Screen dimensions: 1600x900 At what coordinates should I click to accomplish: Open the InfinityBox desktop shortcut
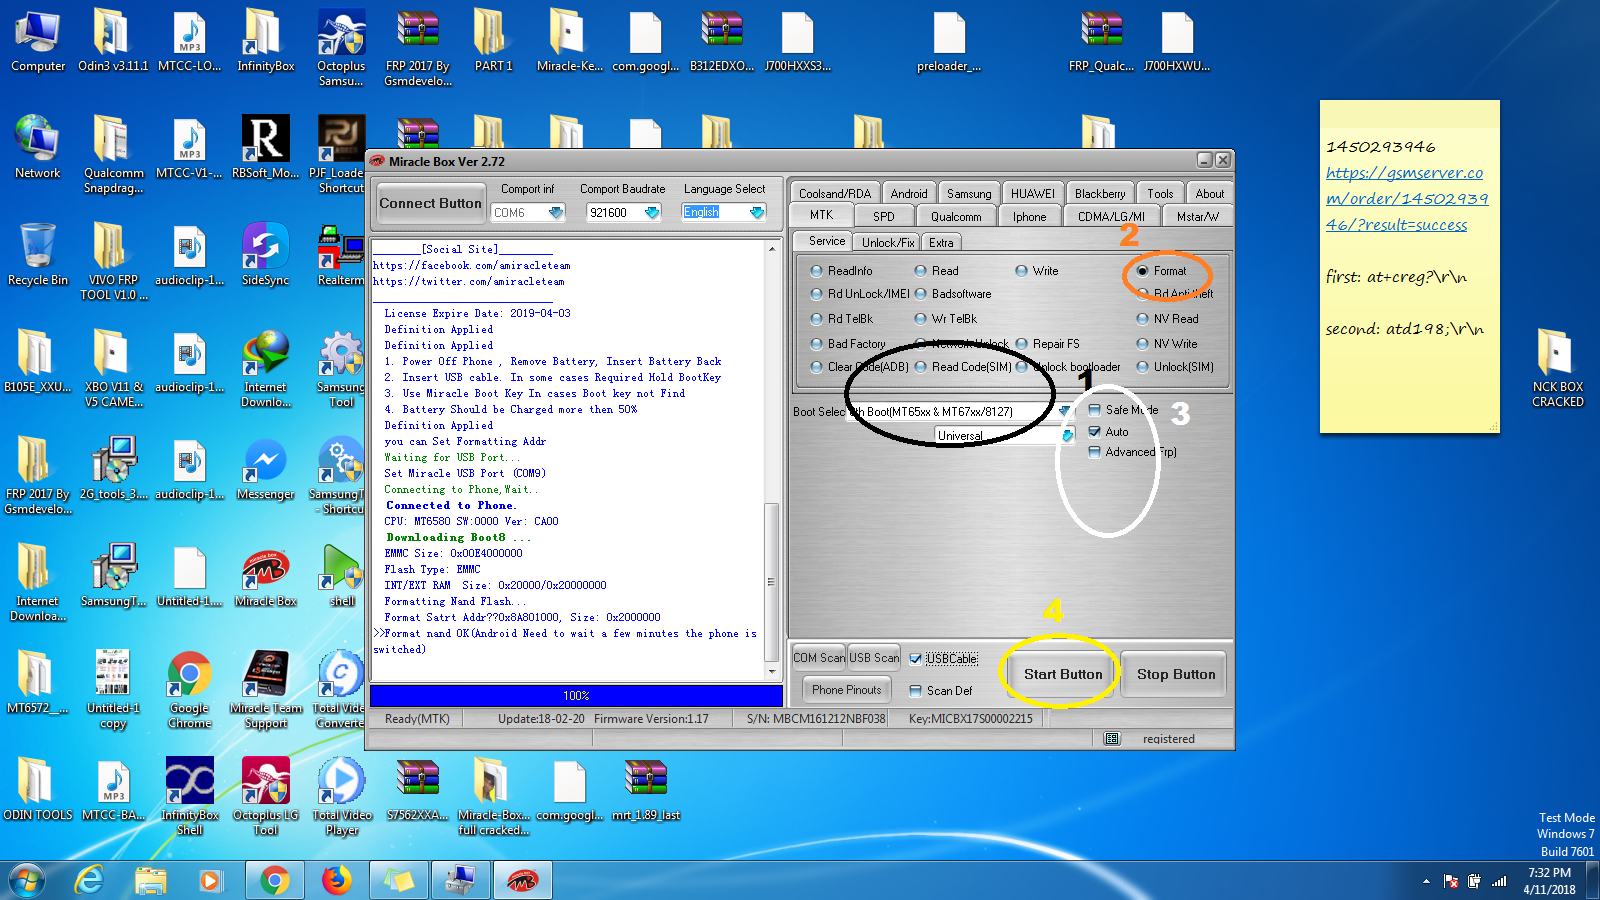click(x=265, y=40)
